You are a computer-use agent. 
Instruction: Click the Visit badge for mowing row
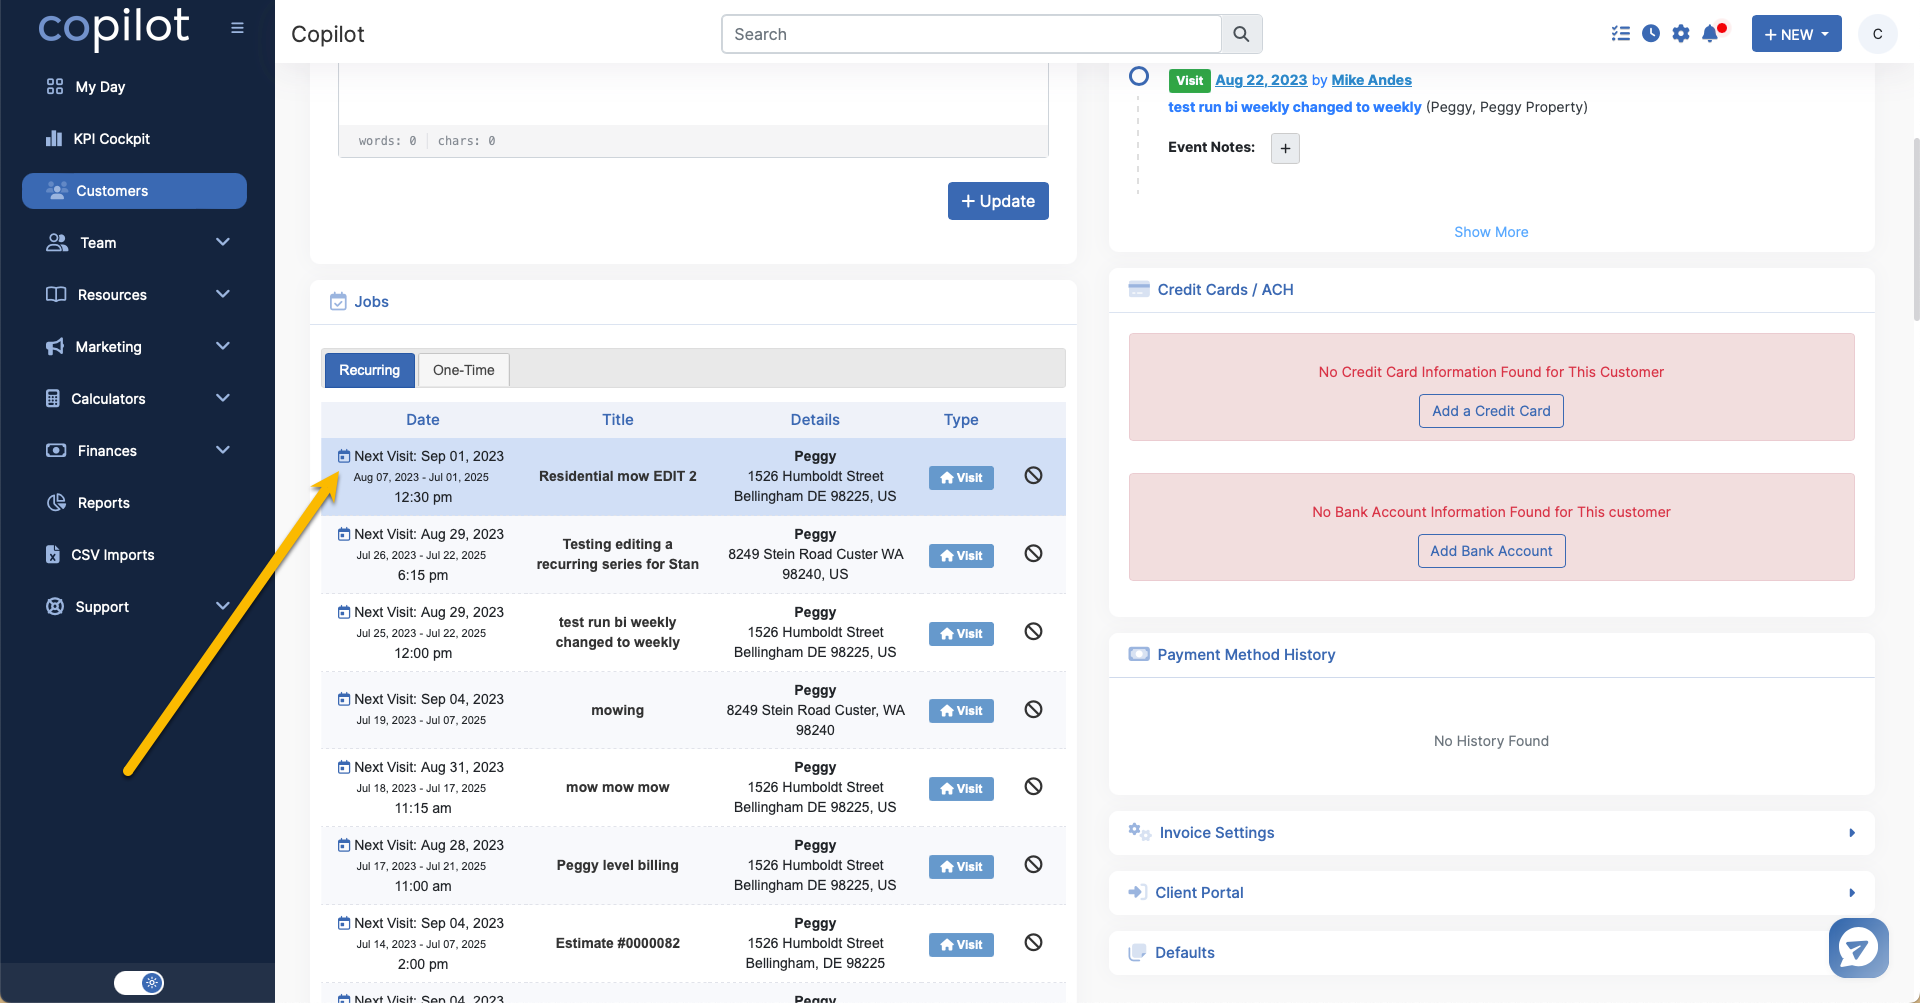tap(961, 711)
